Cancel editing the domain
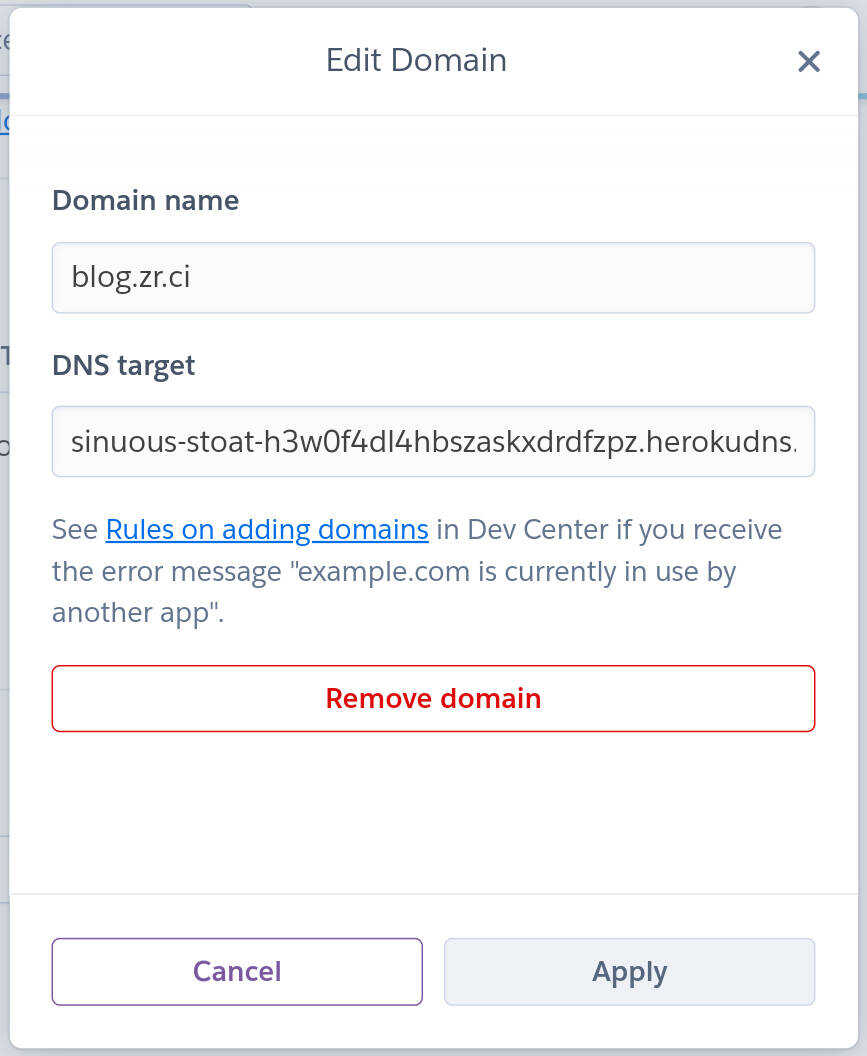867x1056 pixels. tap(237, 971)
